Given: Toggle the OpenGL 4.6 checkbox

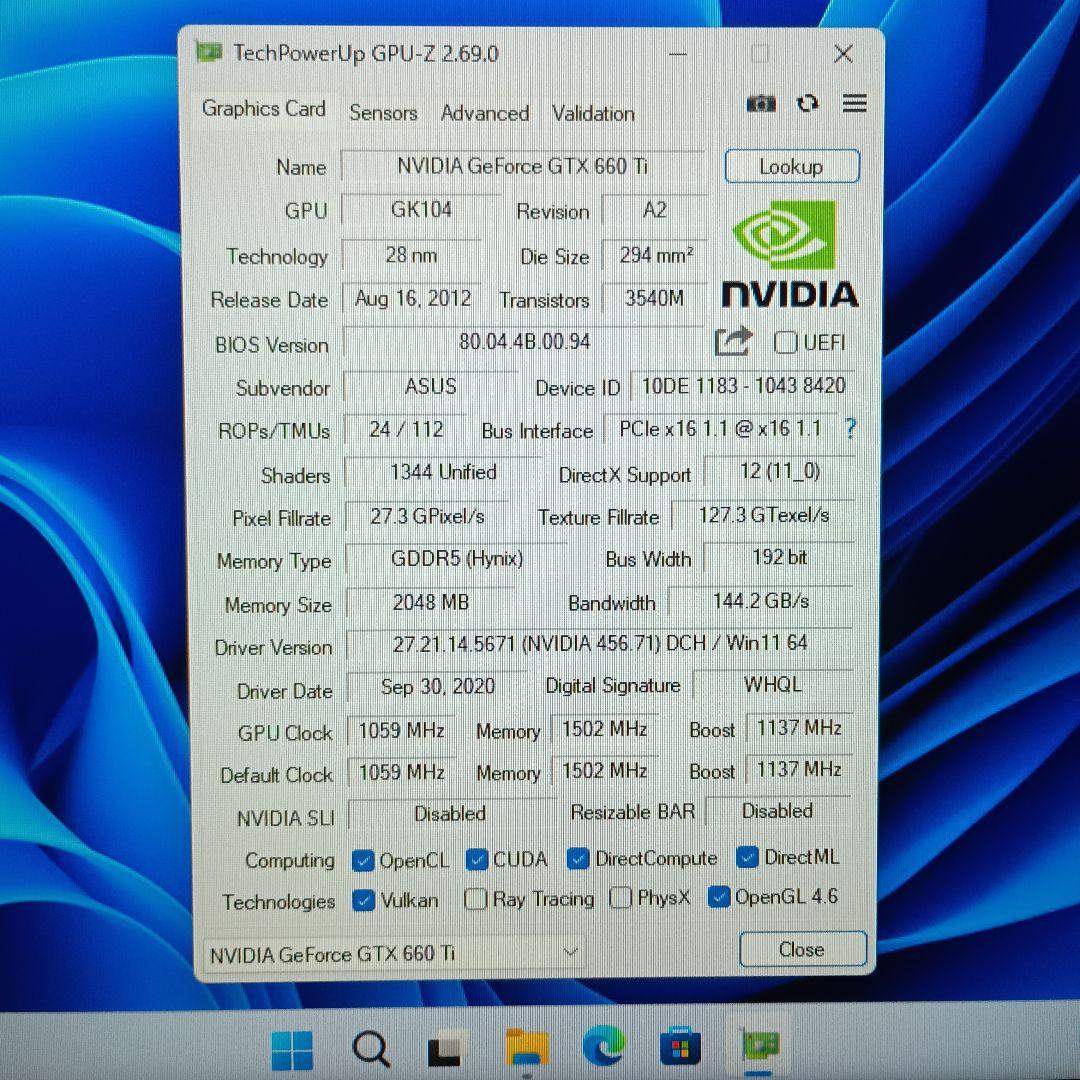Looking at the screenshot, I should tap(719, 897).
